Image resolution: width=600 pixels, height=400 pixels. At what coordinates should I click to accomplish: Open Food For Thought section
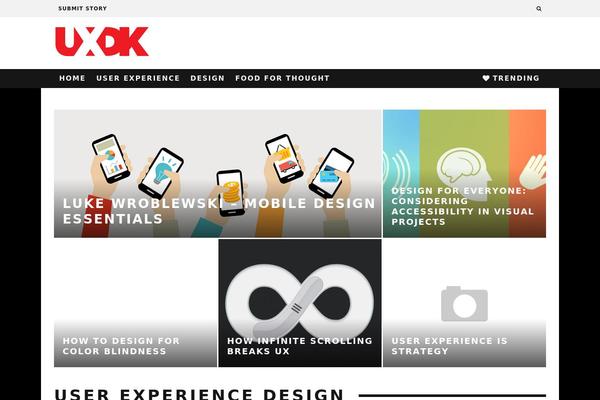click(x=282, y=78)
